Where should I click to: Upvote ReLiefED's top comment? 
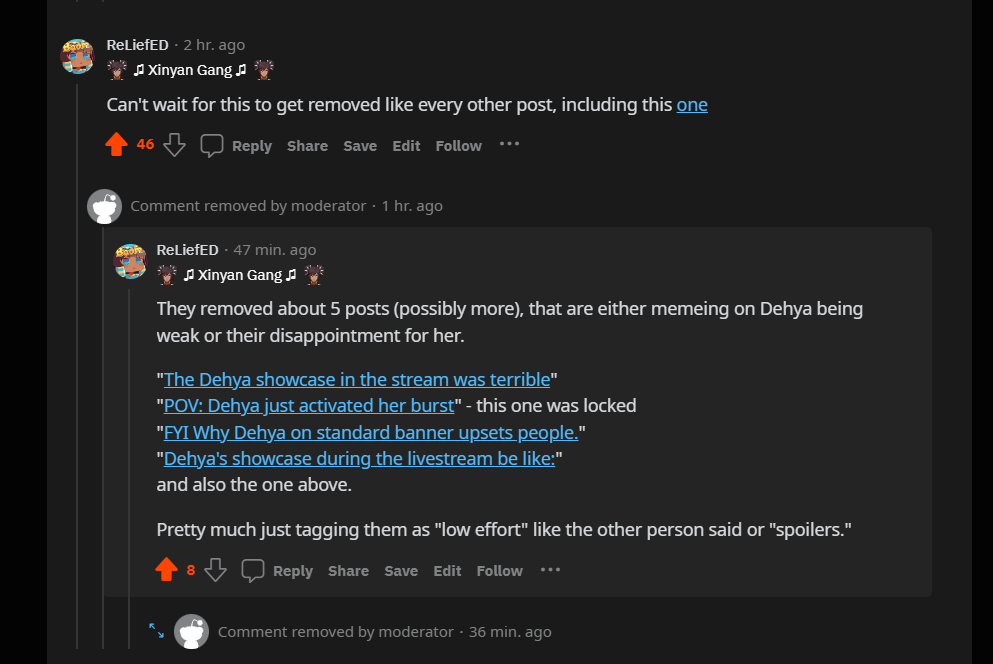pos(116,144)
